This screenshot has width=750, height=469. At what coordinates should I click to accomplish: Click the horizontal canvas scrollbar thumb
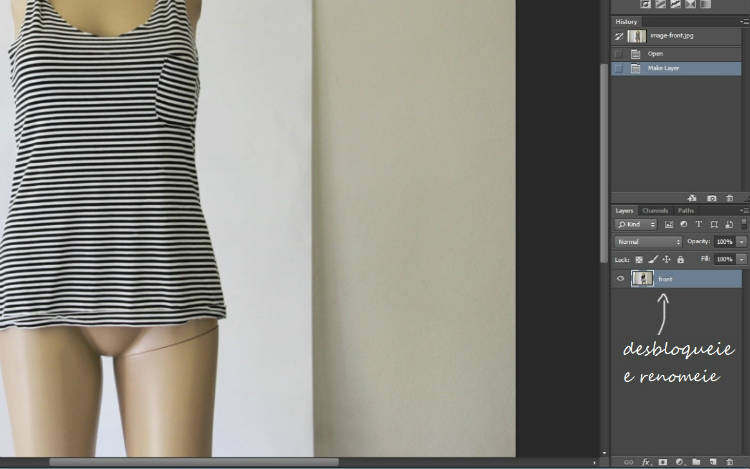pyautogui.click(x=194, y=462)
